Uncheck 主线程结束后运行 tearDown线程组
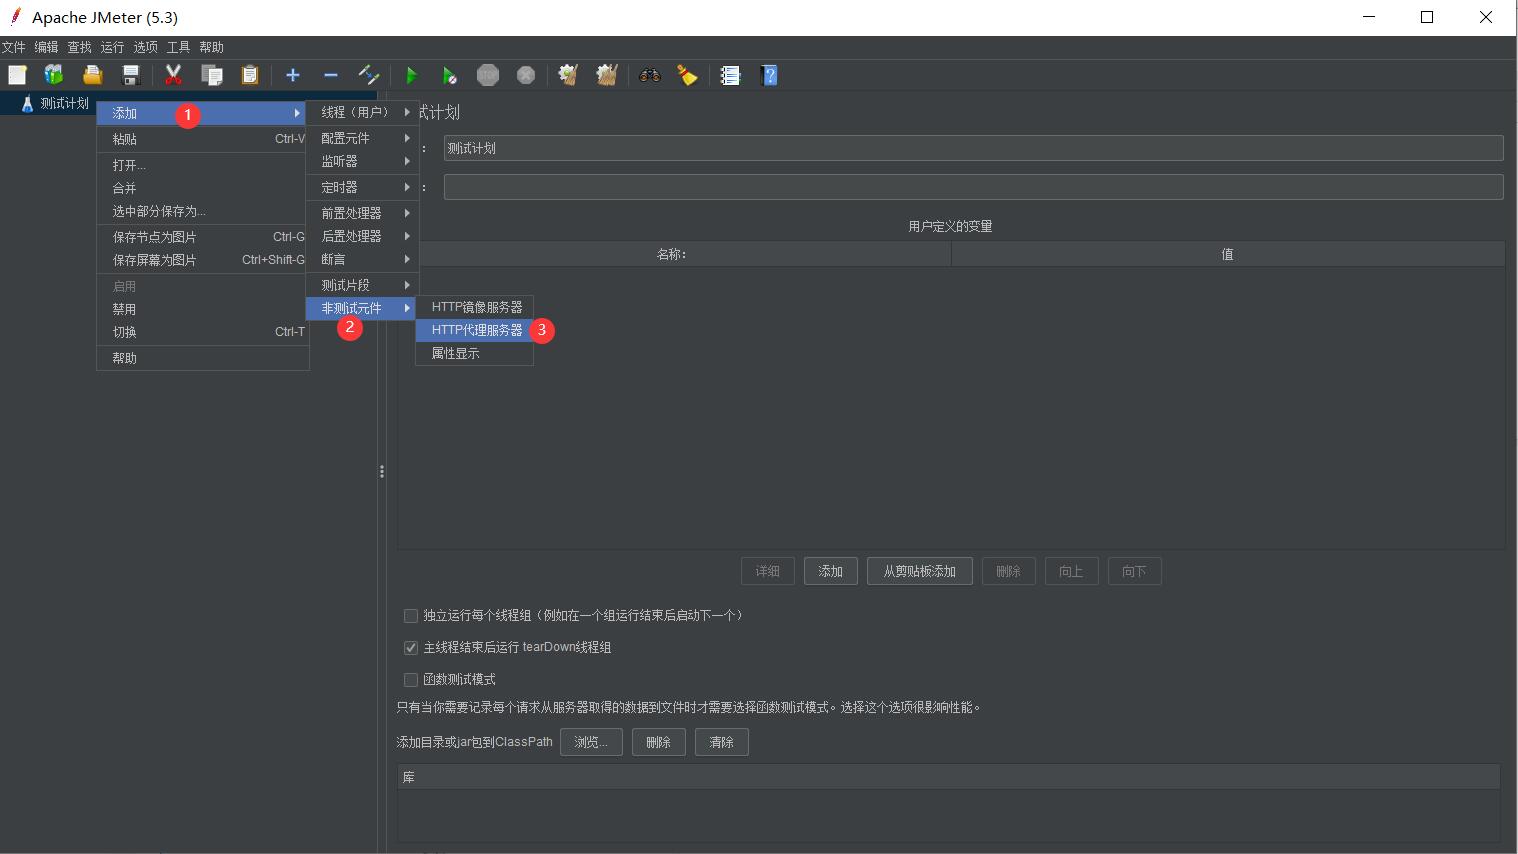 coord(411,648)
